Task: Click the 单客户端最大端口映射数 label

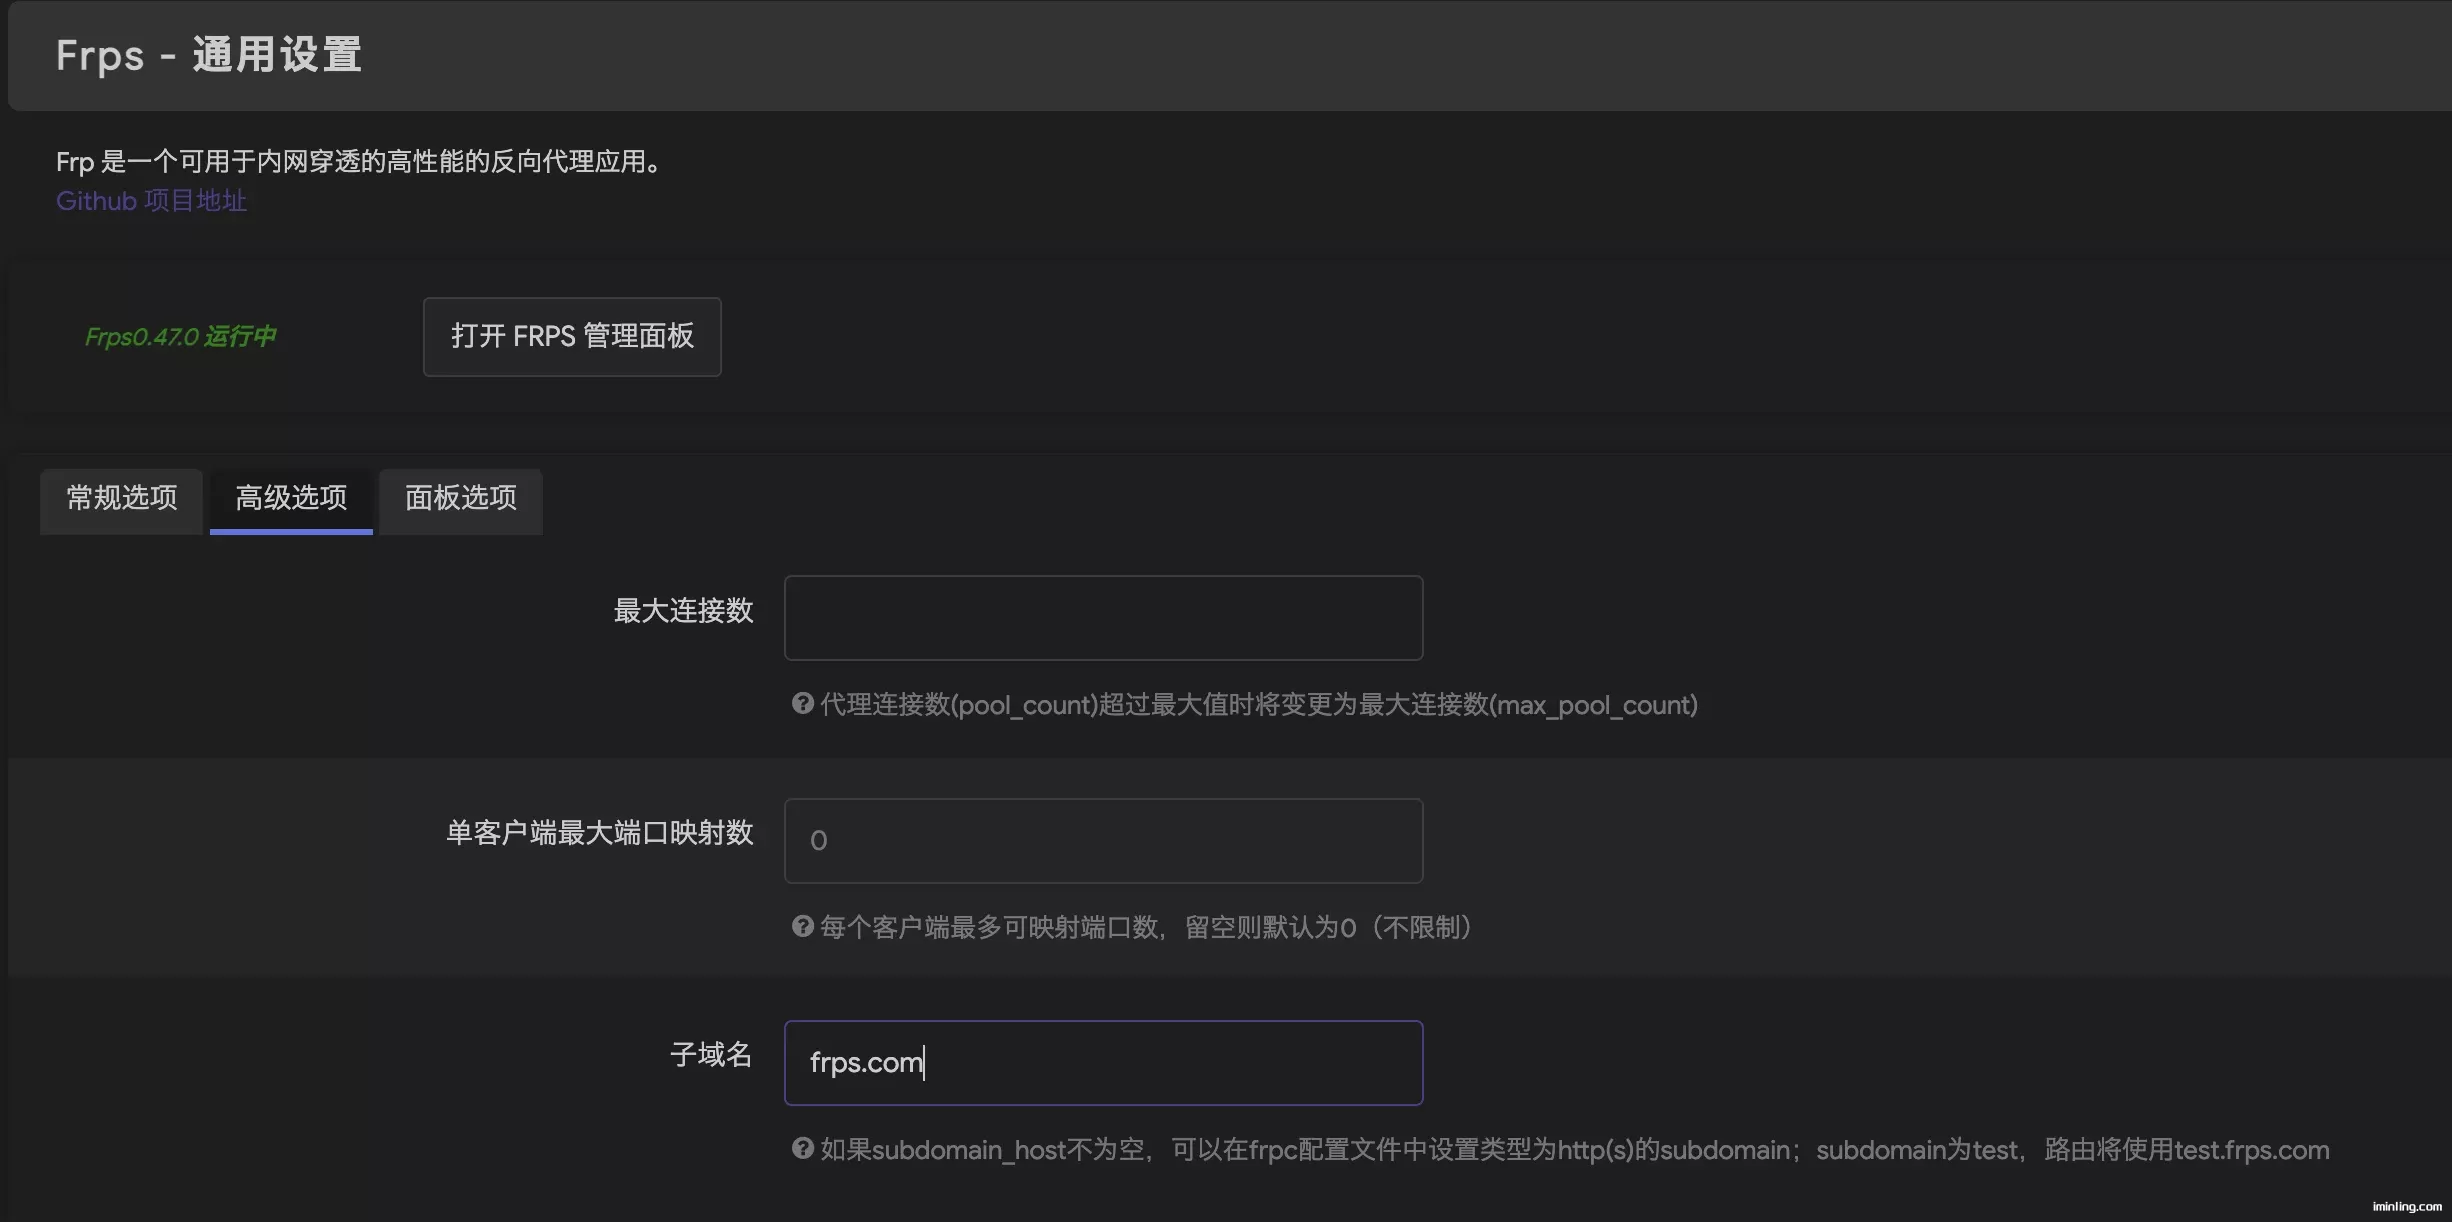Action: pyautogui.click(x=599, y=833)
